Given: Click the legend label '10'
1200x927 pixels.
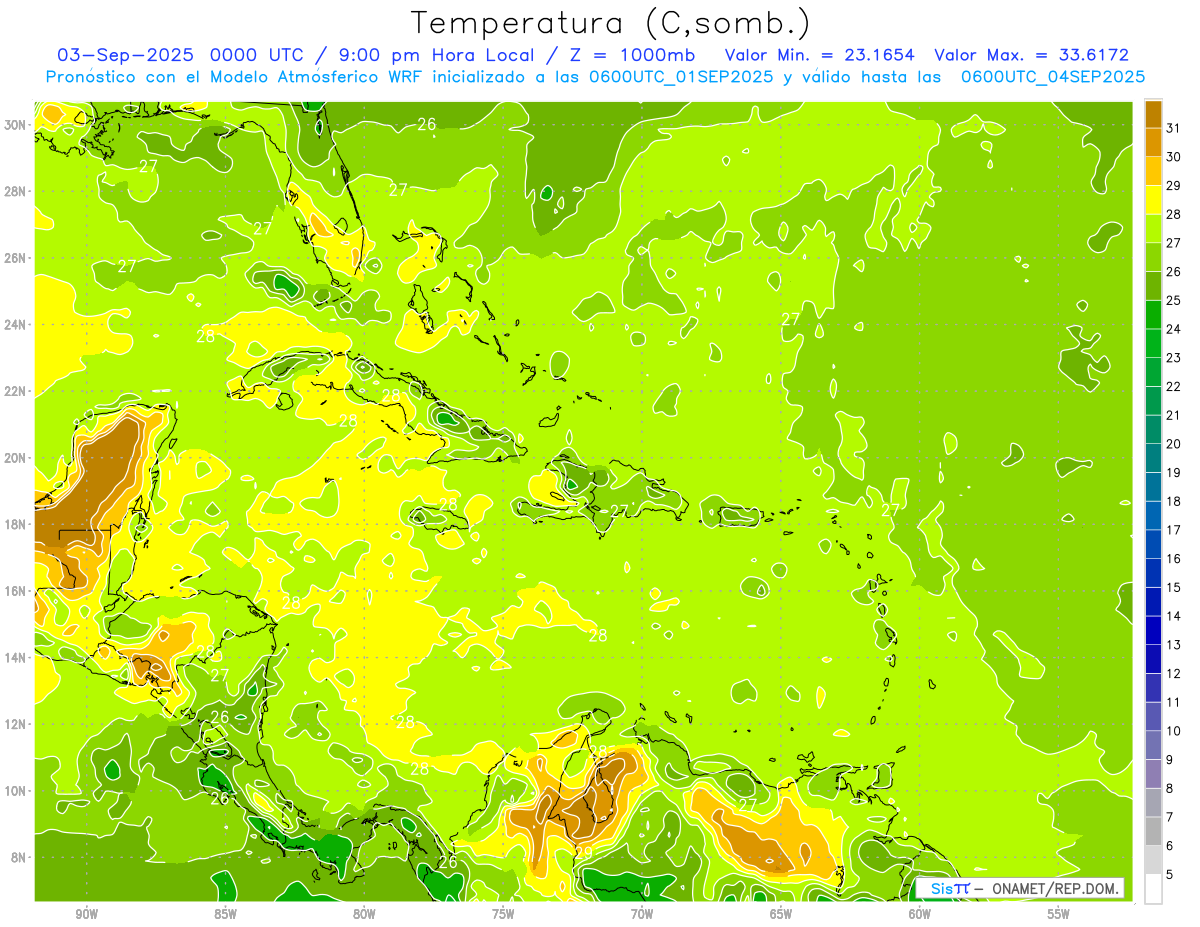Looking at the screenshot, I should tap(1173, 731).
